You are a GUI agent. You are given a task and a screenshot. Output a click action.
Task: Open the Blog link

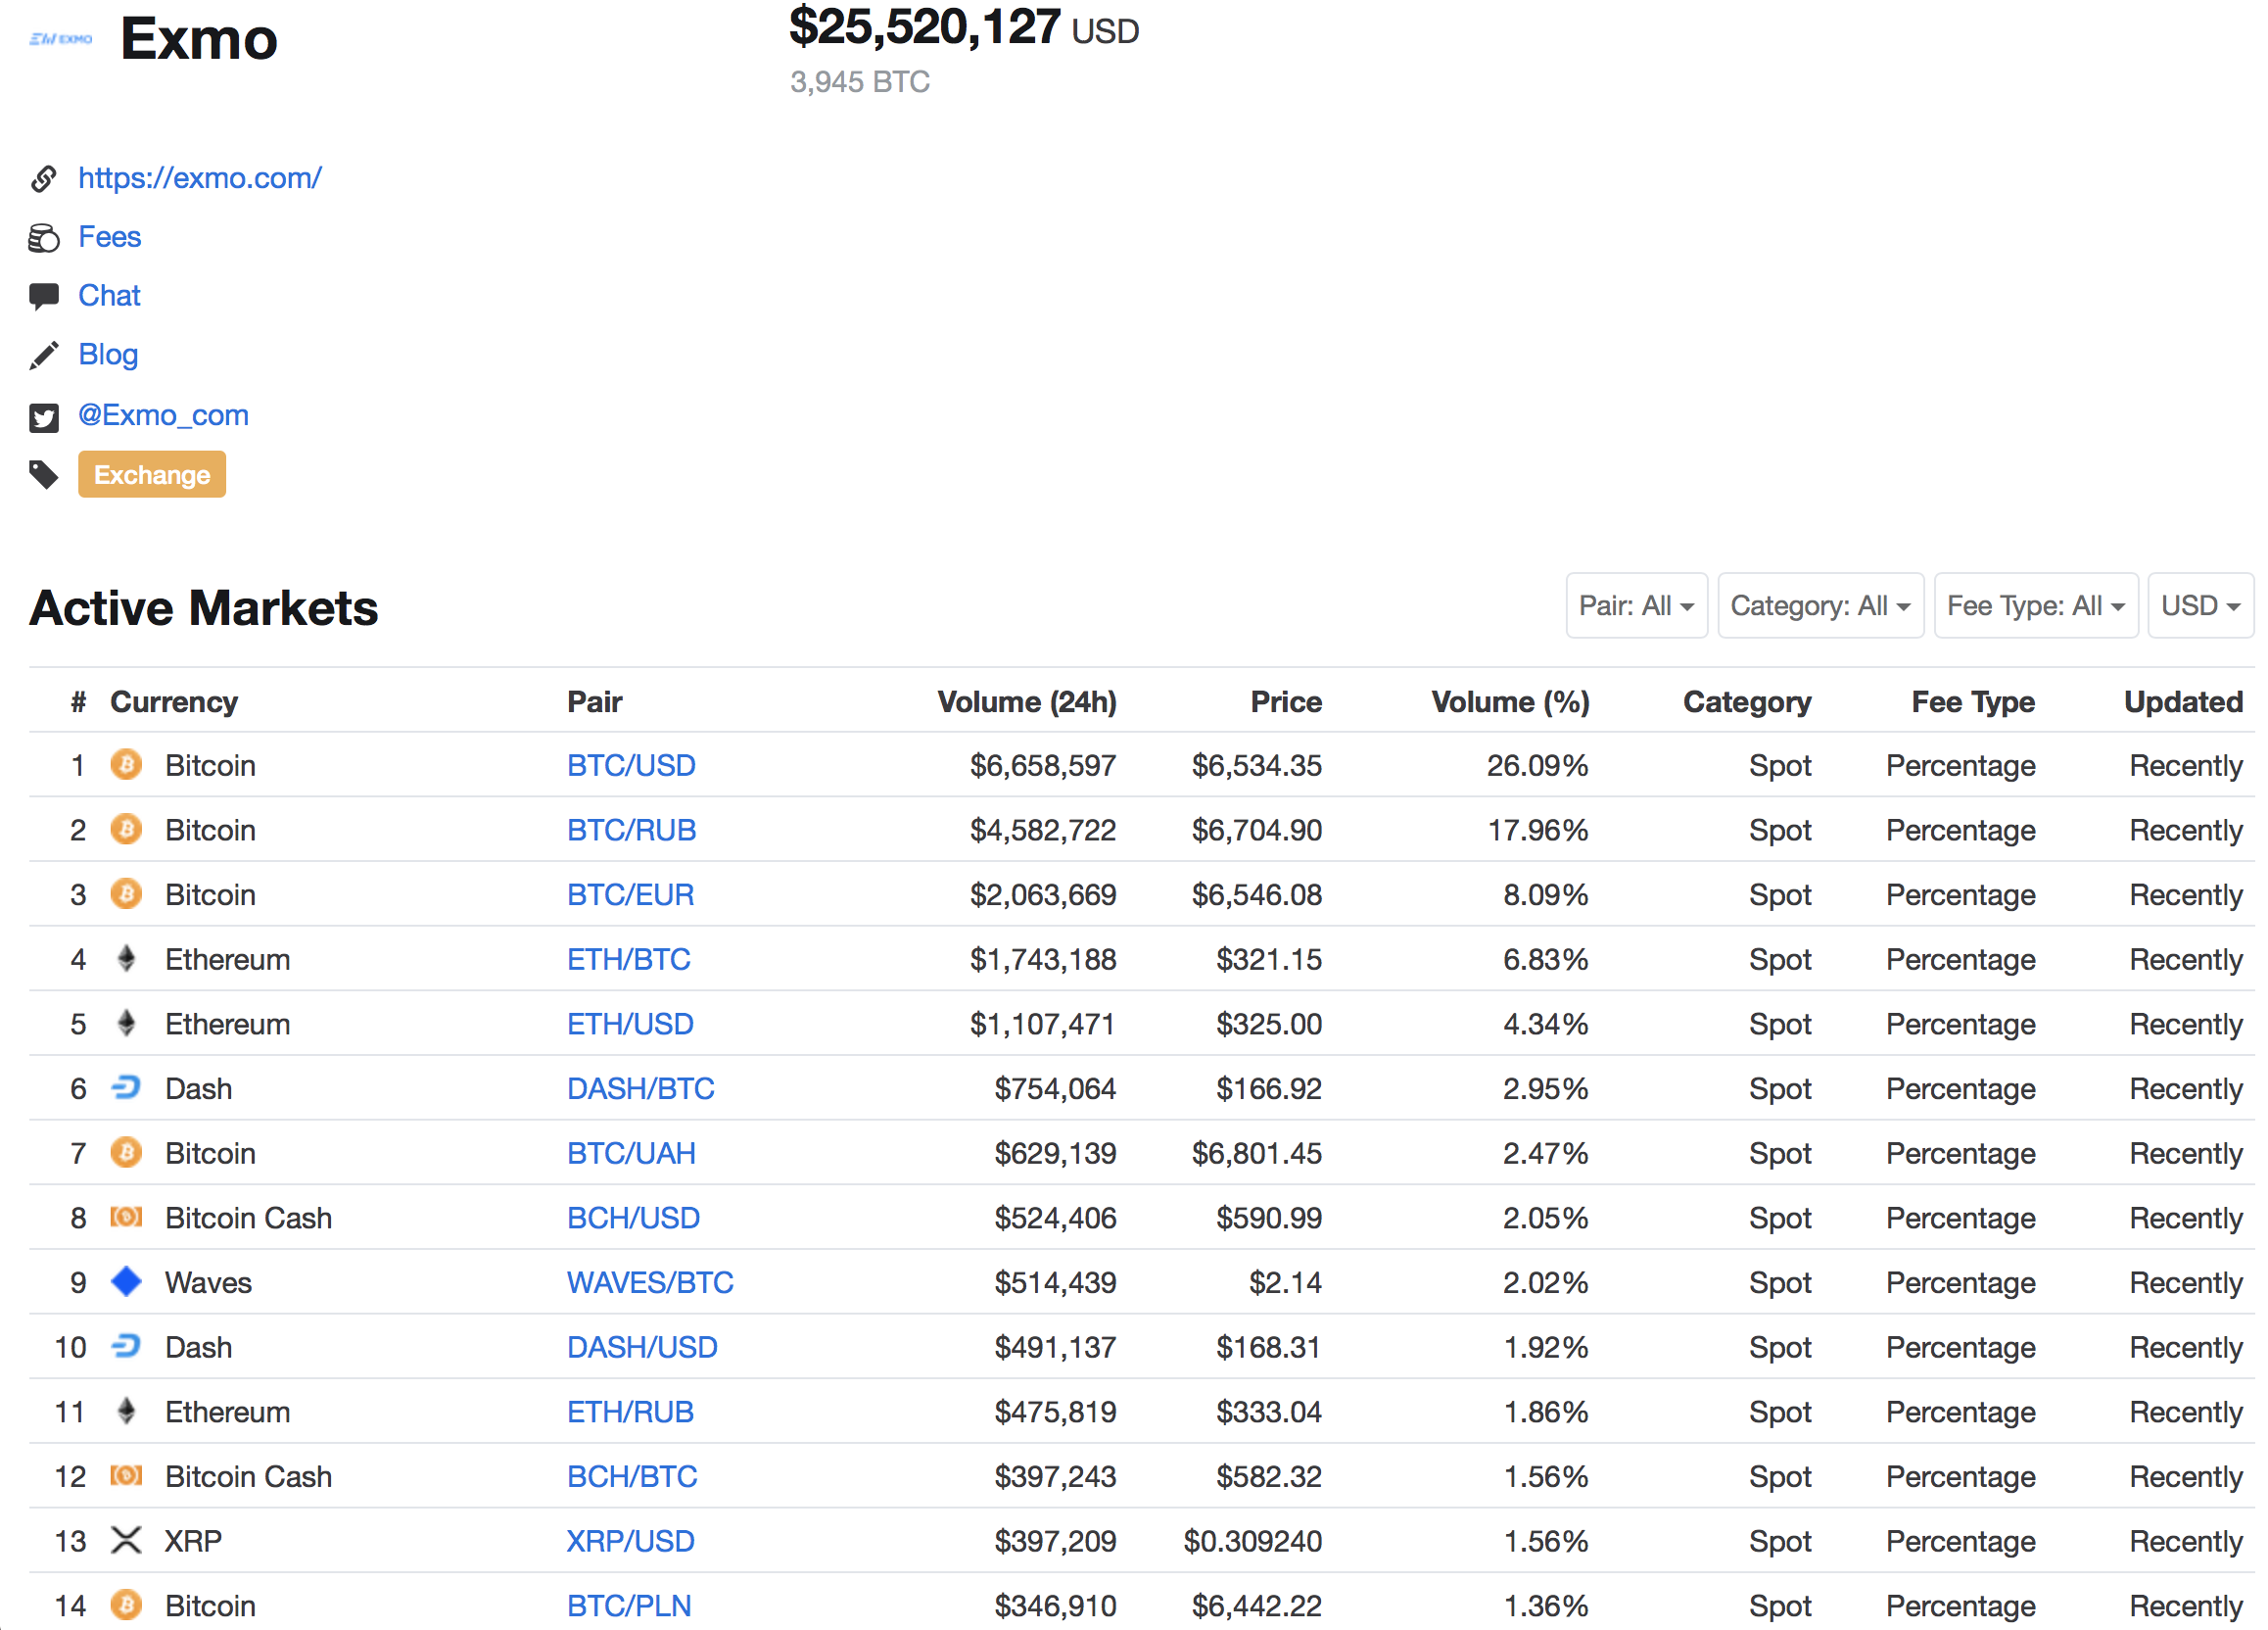[x=108, y=355]
